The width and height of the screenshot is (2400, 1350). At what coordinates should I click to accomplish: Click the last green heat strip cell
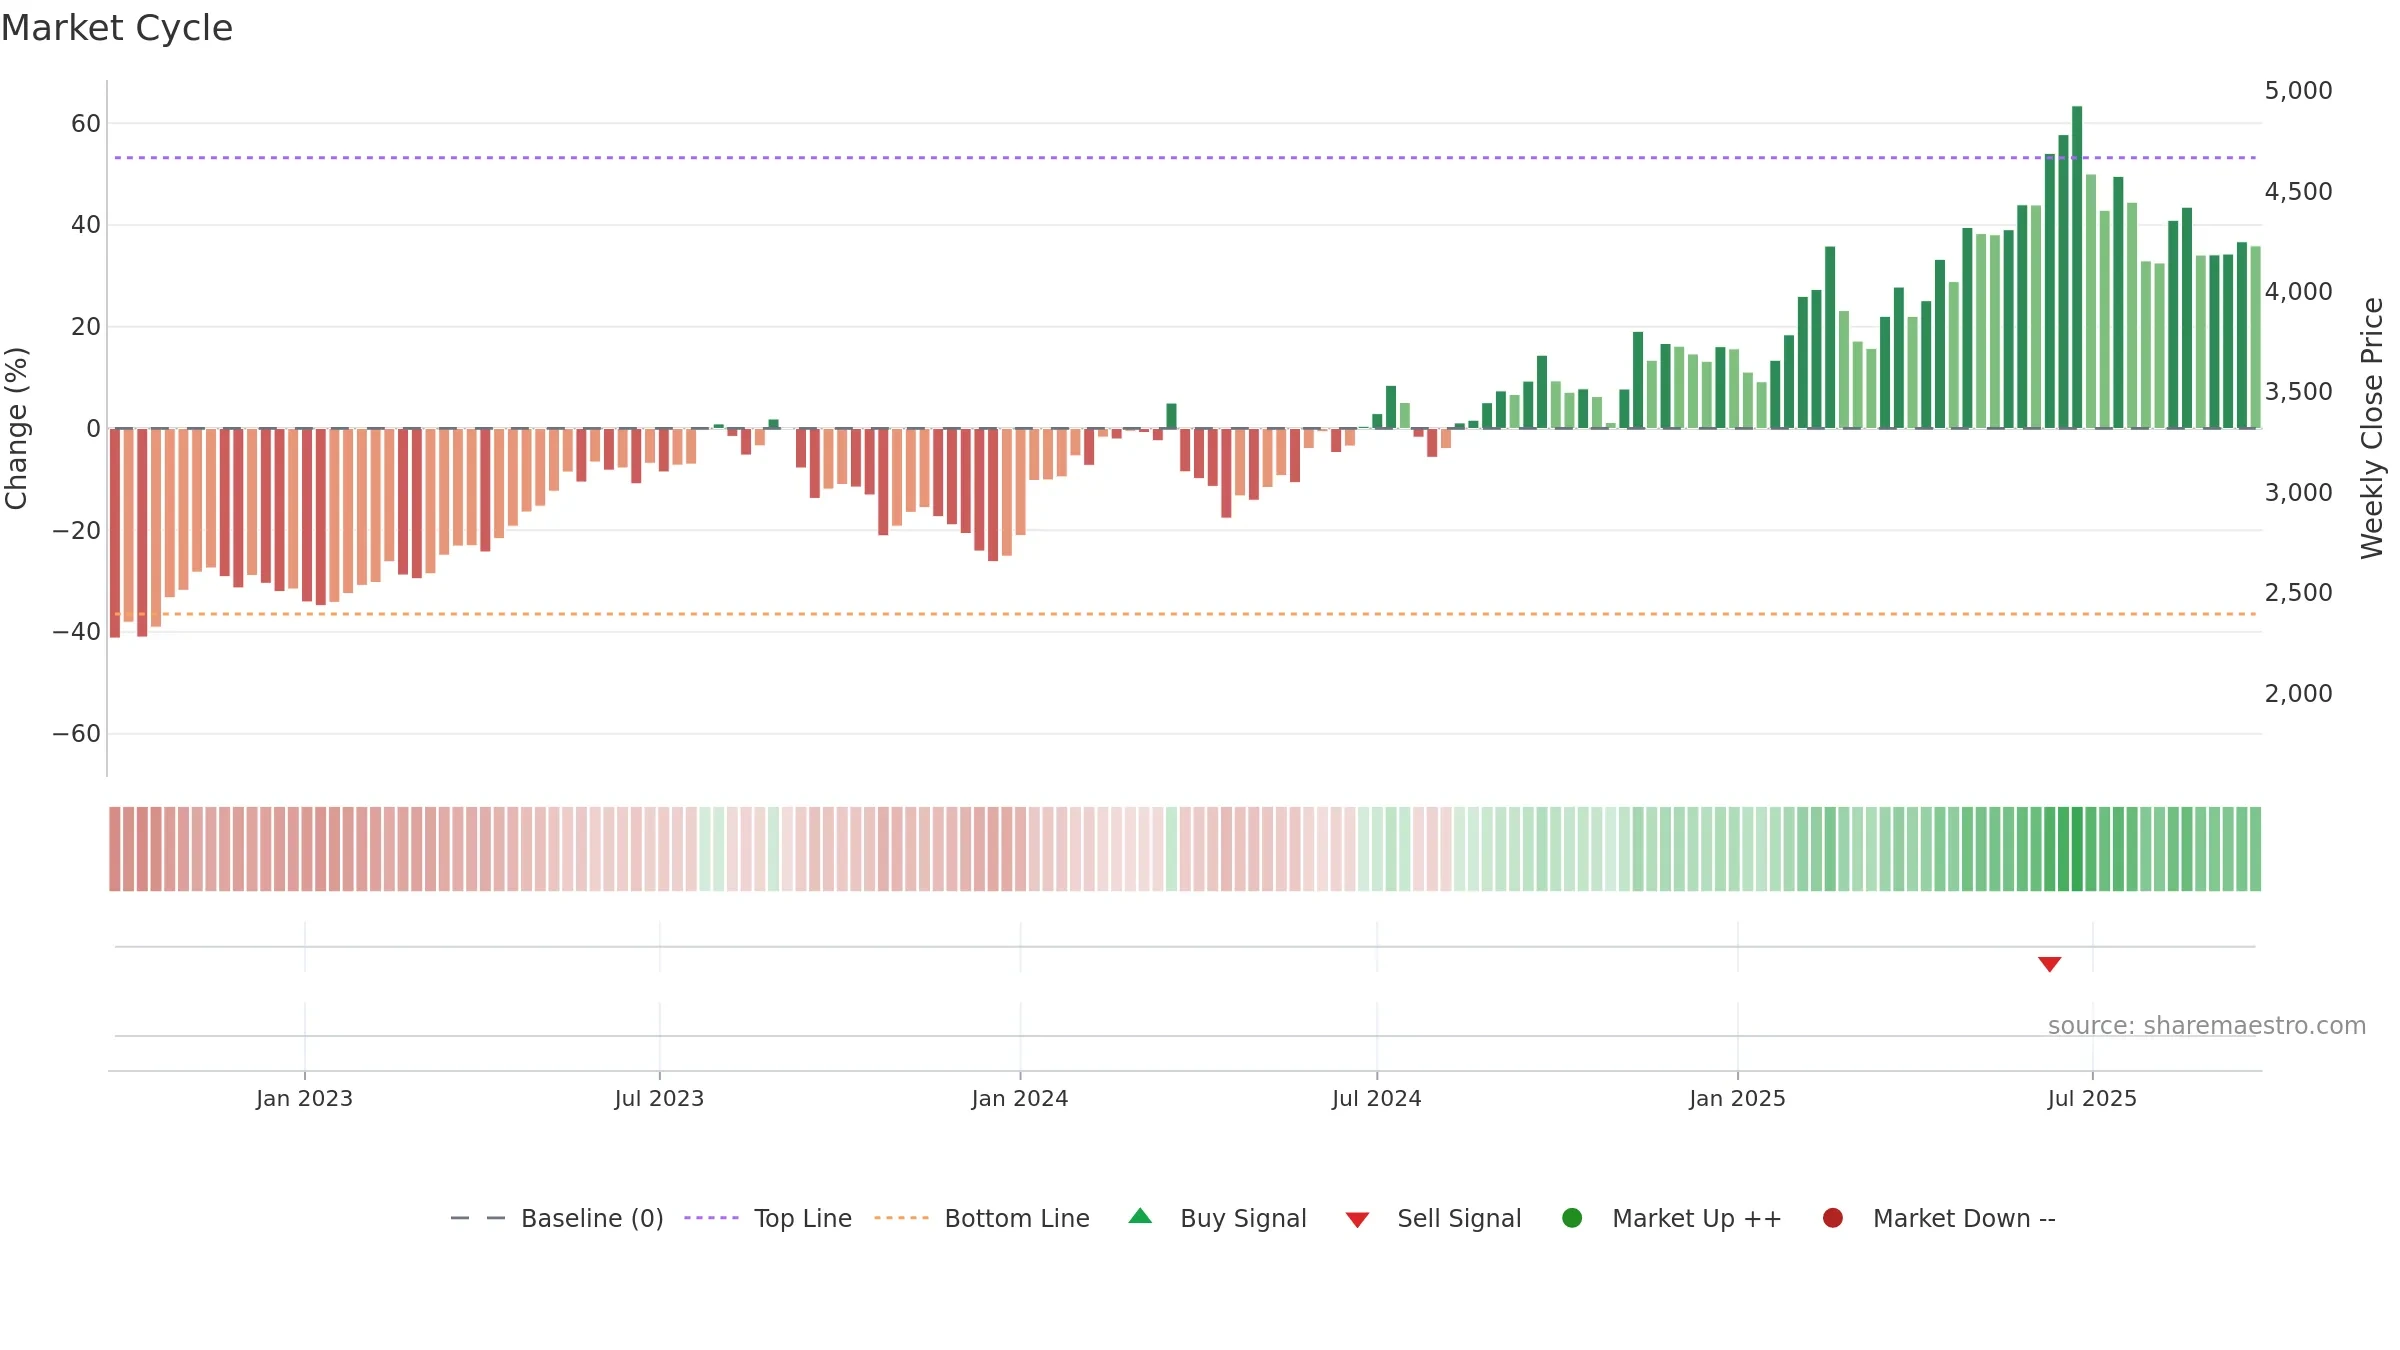[2255, 849]
